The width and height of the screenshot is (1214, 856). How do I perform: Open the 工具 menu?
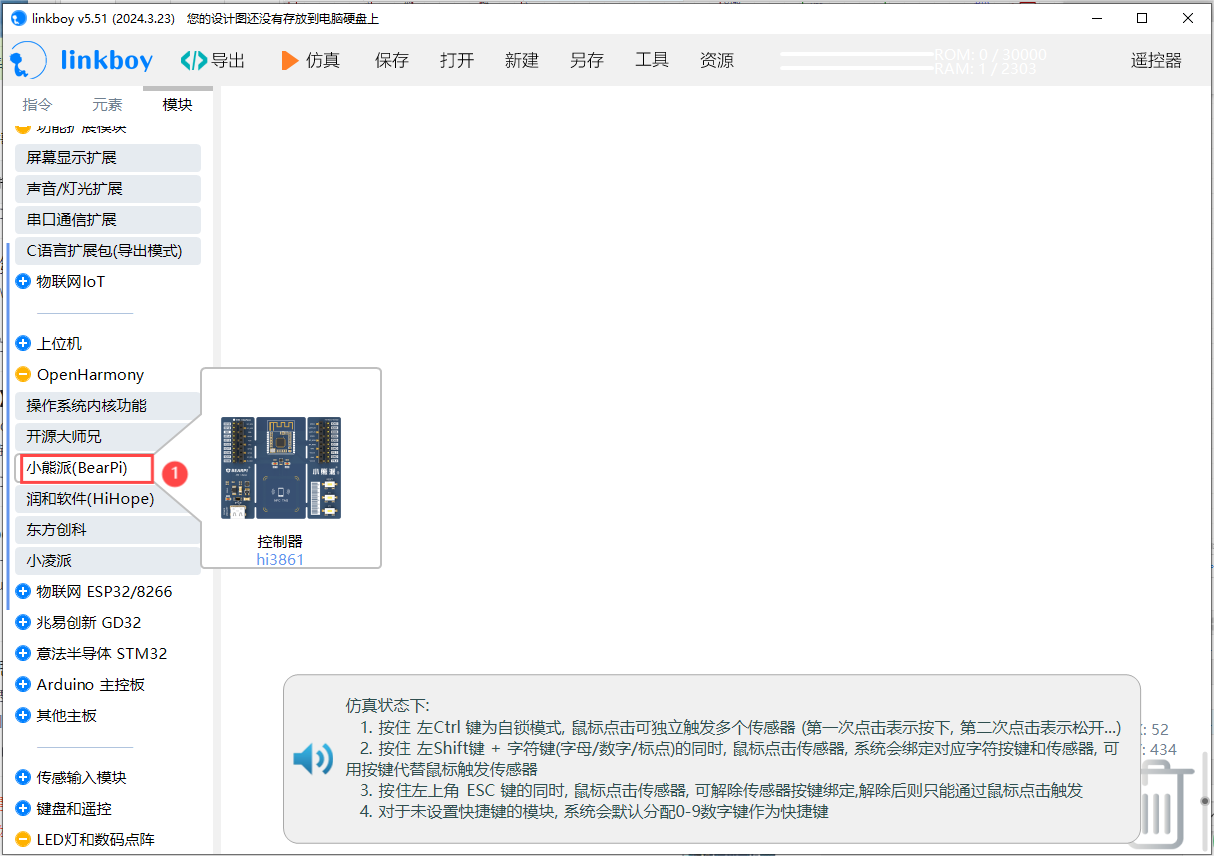tap(652, 61)
